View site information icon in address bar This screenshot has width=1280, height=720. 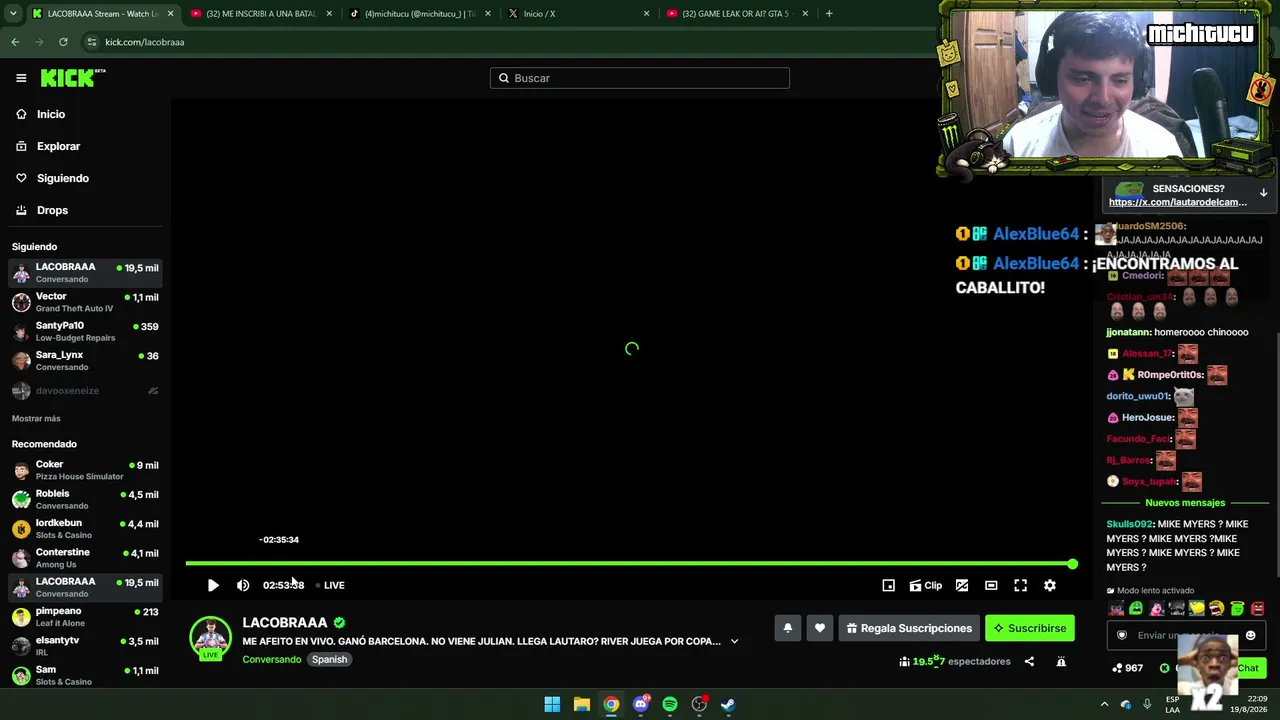(x=92, y=42)
